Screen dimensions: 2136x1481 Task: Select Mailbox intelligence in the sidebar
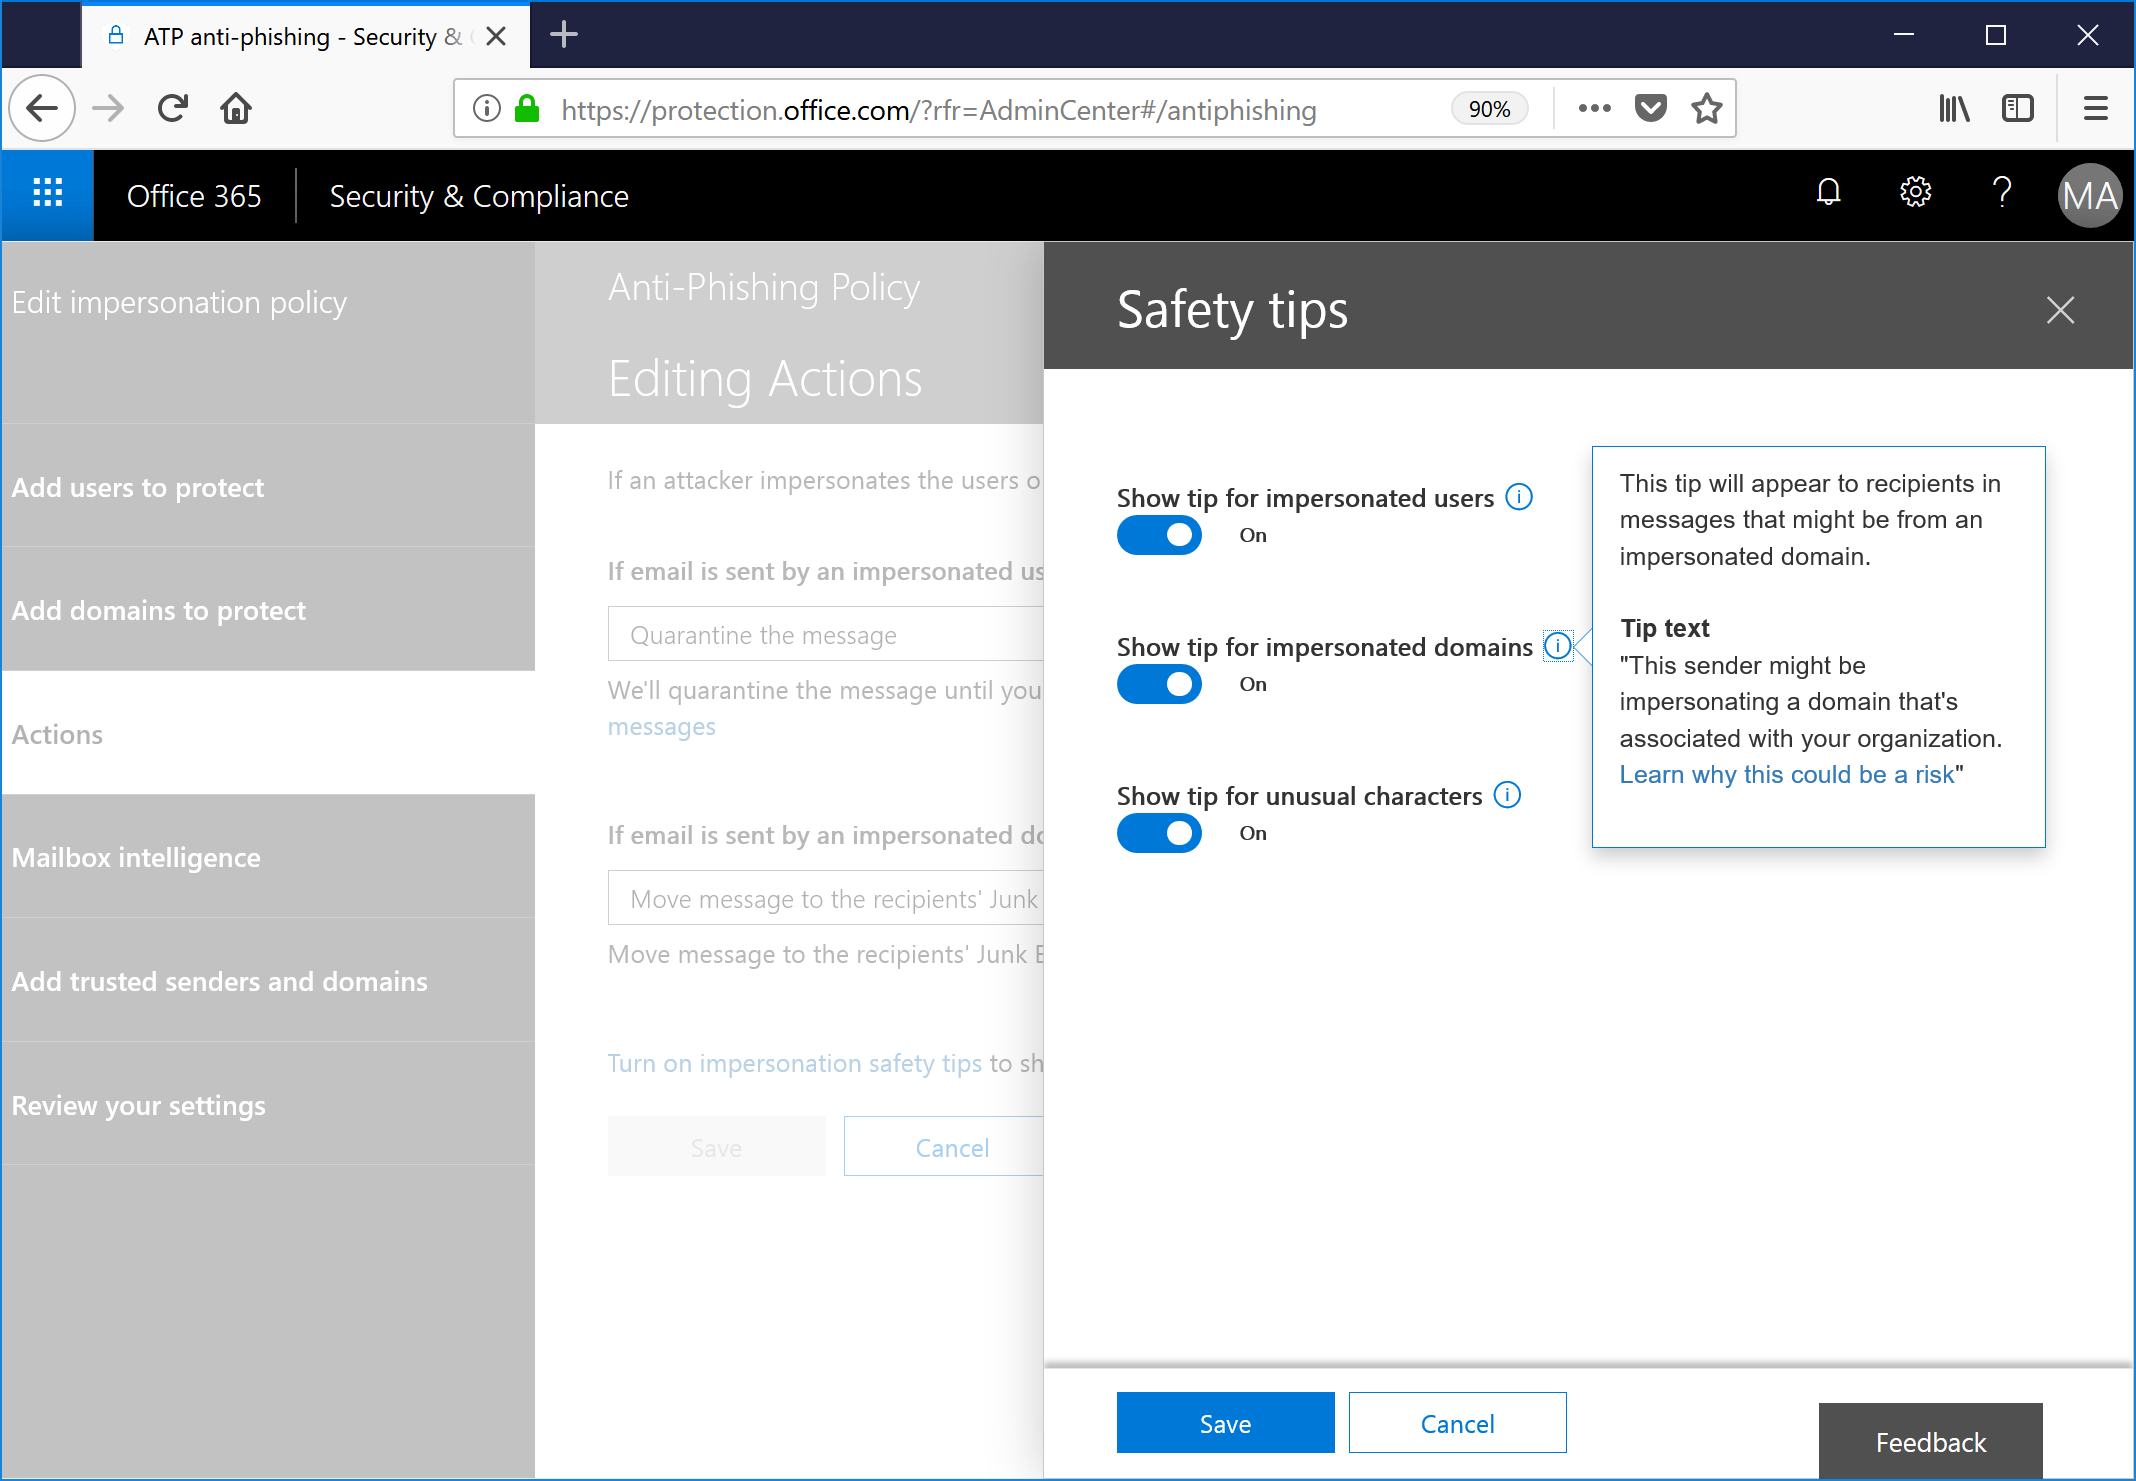[x=136, y=857]
